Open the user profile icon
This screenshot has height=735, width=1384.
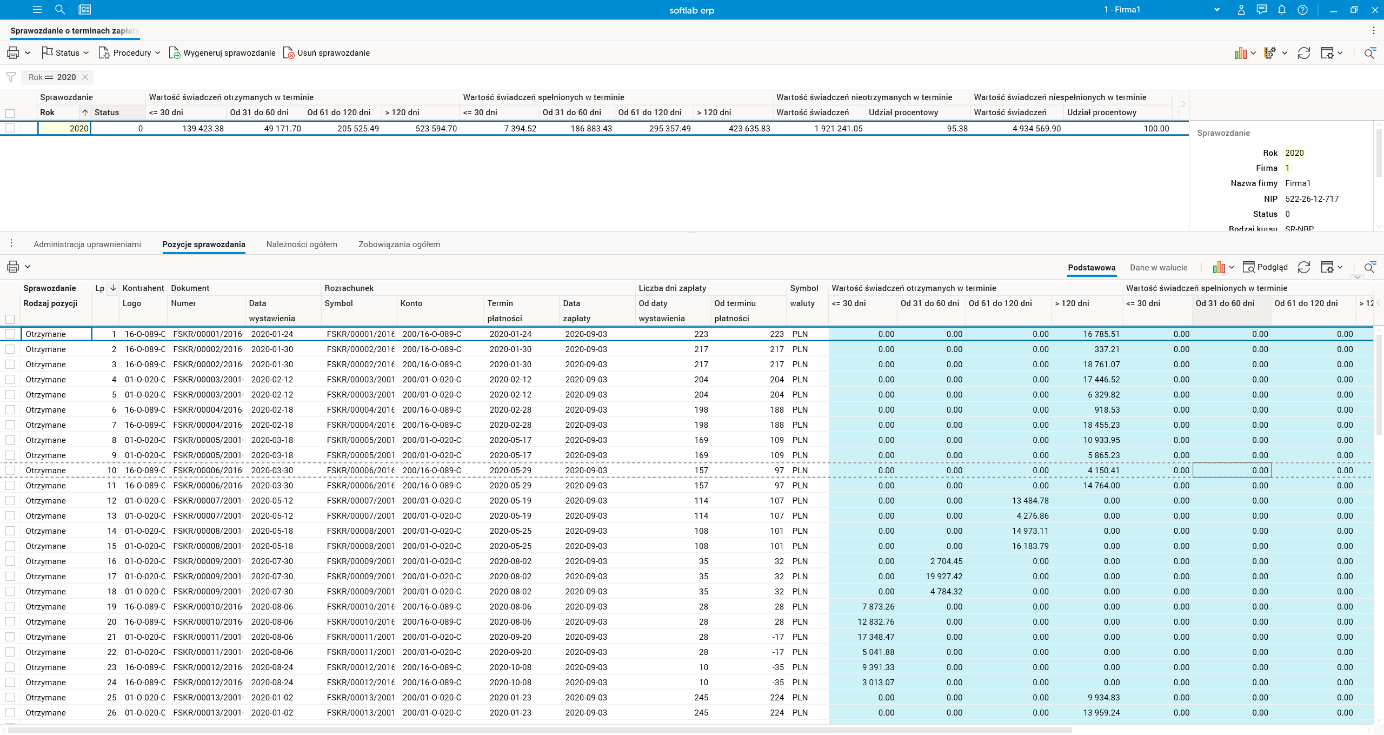coord(1241,9)
